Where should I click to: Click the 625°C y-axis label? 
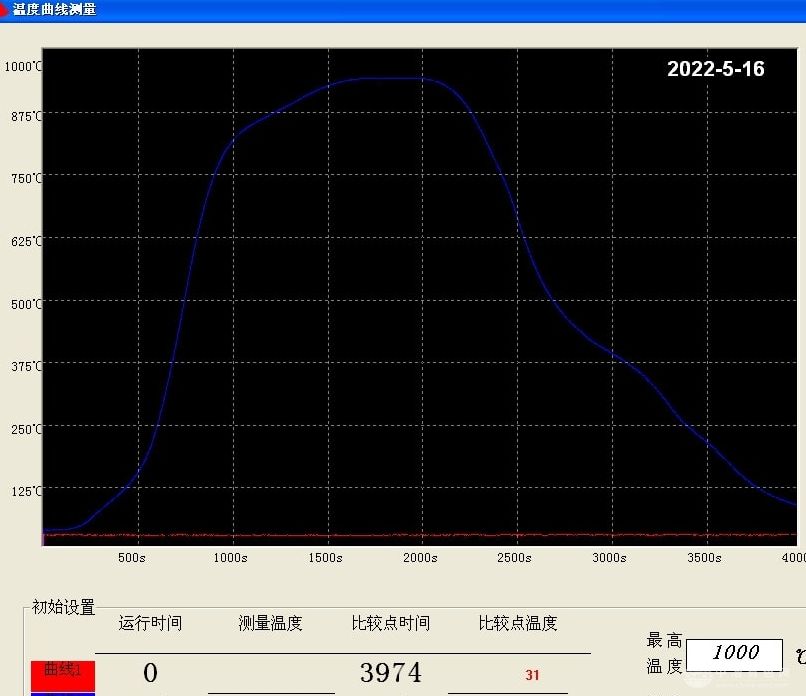[x=27, y=241]
